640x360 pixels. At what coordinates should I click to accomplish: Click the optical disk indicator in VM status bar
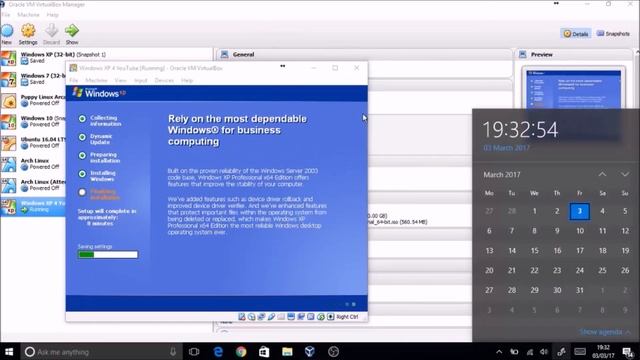tap(251, 317)
